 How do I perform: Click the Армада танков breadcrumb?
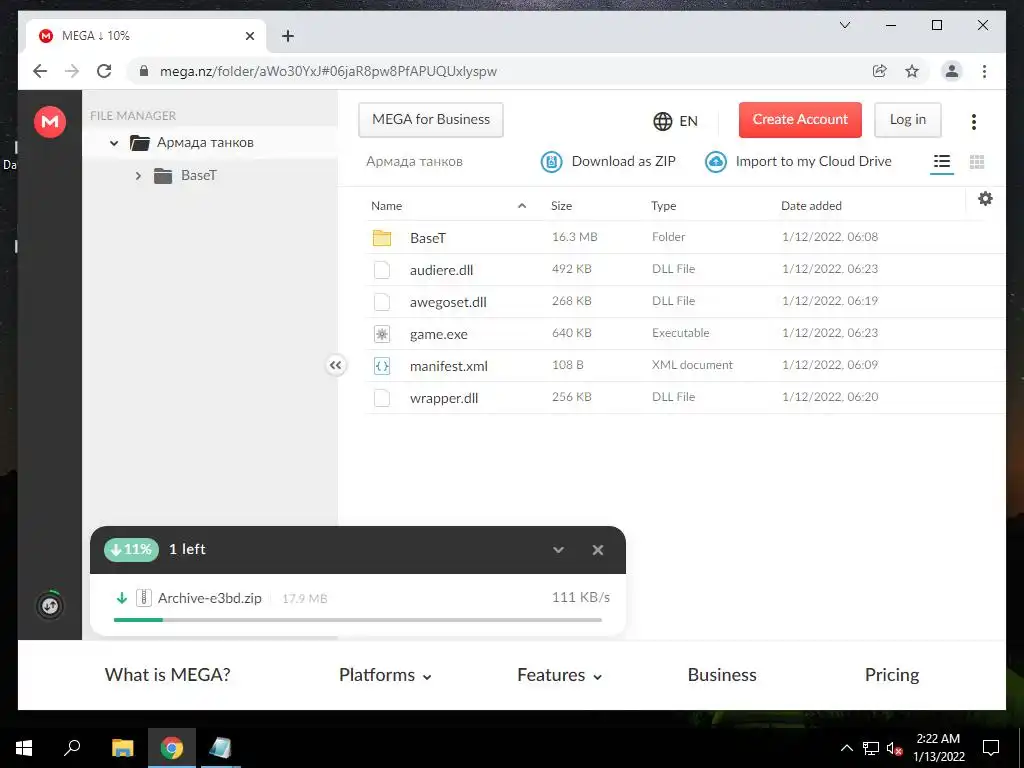point(414,161)
